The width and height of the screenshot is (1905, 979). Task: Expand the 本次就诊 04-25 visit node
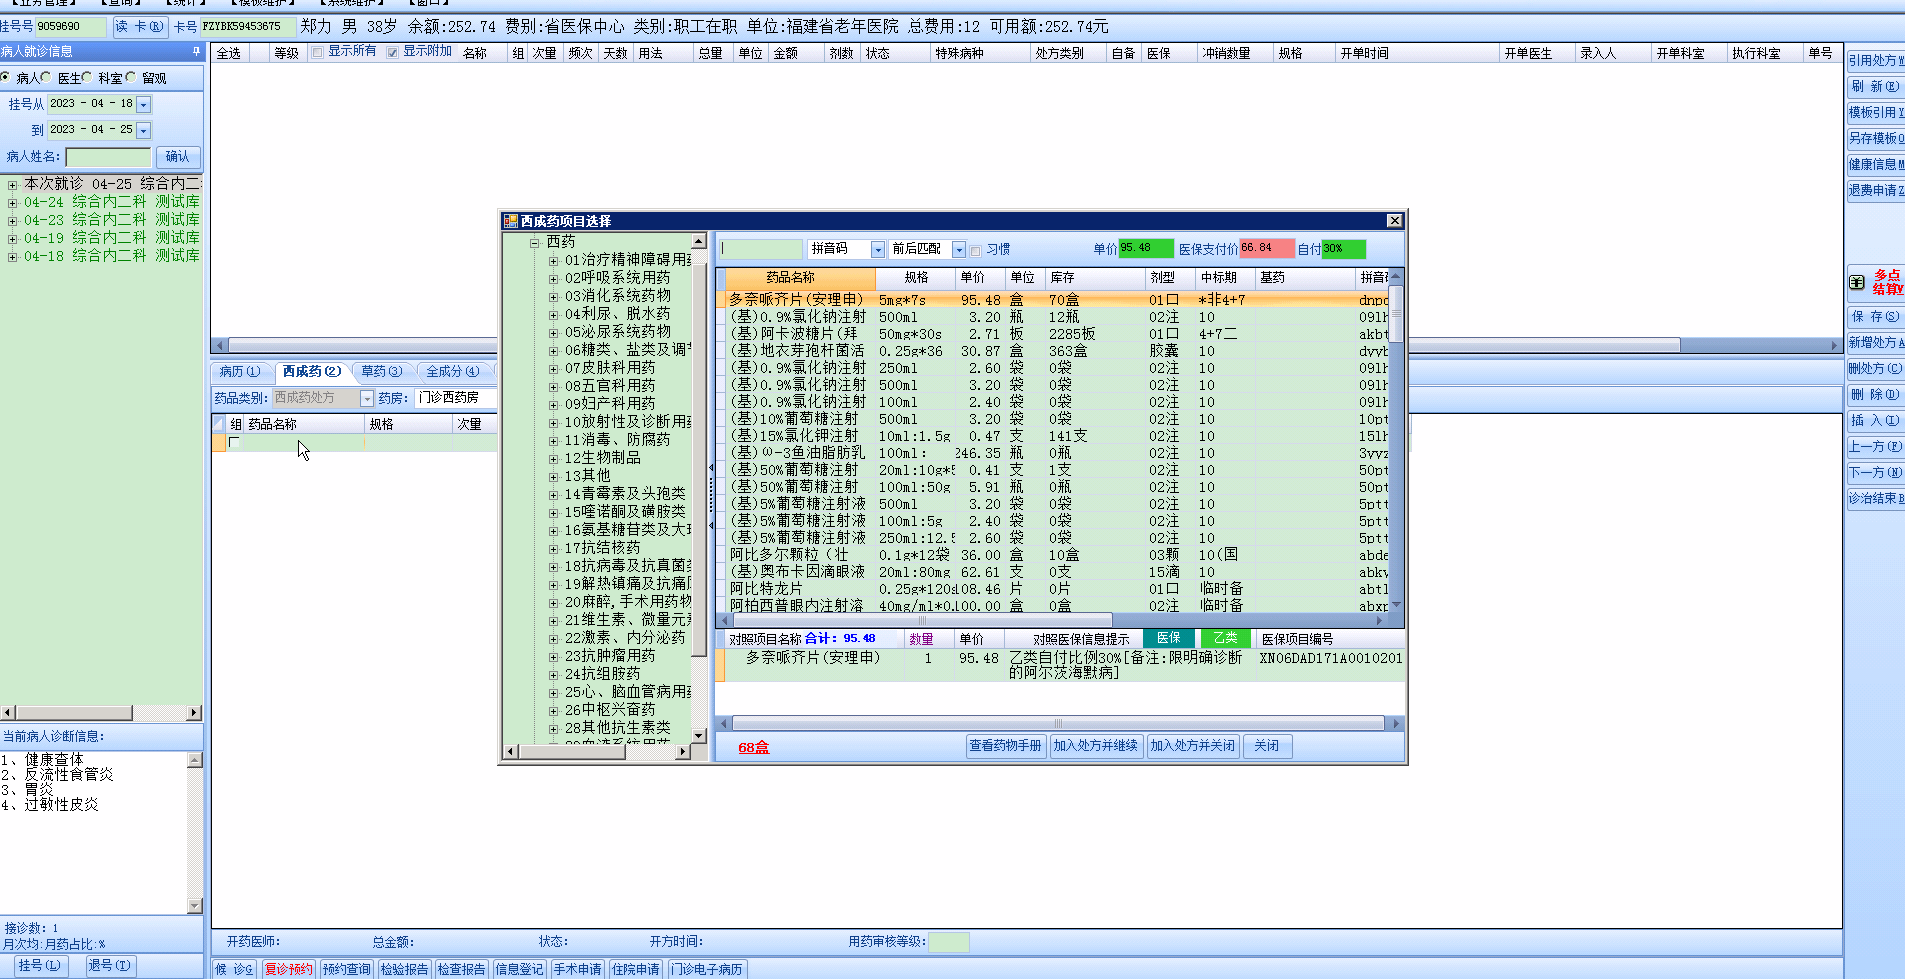point(13,184)
